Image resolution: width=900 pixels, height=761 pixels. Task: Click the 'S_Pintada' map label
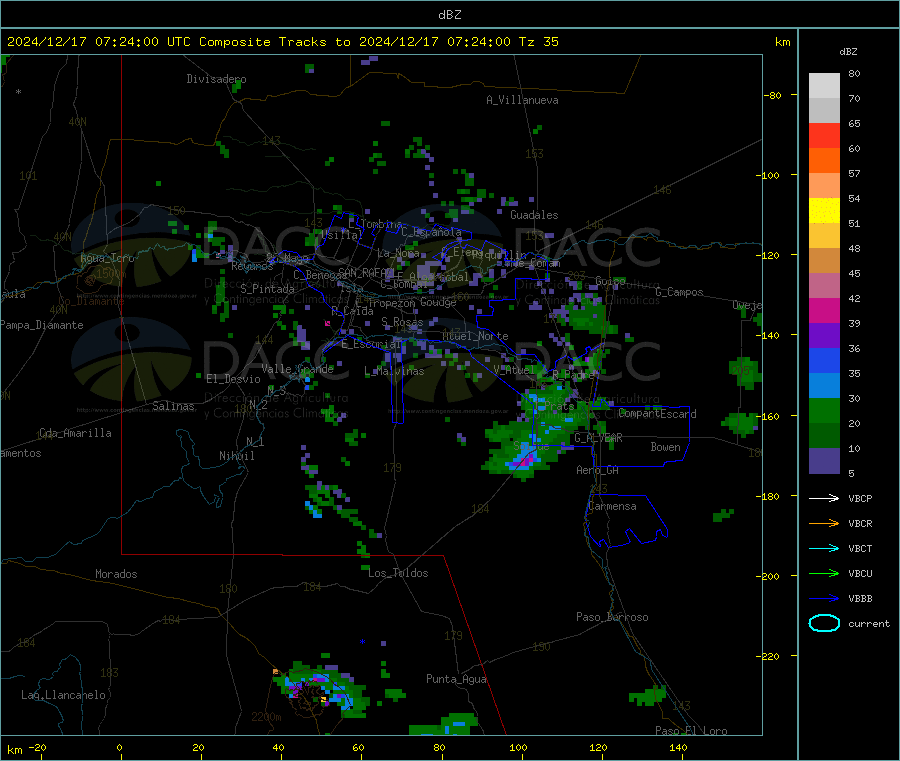pyautogui.click(x=267, y=289)
